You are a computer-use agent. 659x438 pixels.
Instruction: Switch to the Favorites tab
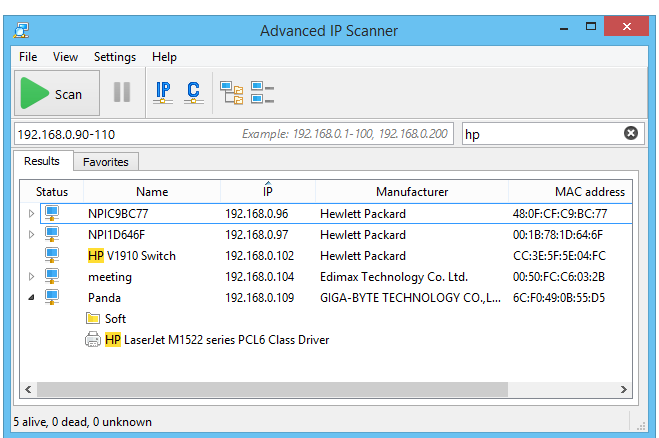(105, 162)
